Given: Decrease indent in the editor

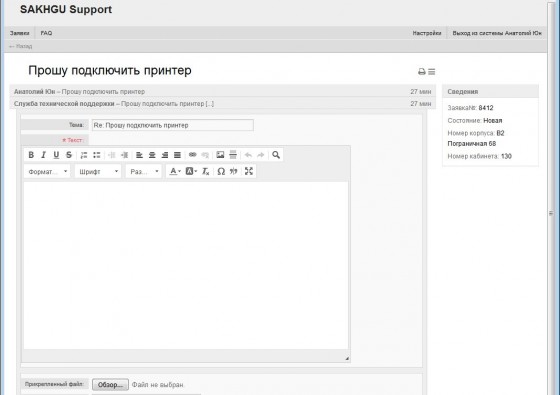Looking at the screenshot, I should coord(112,155).
